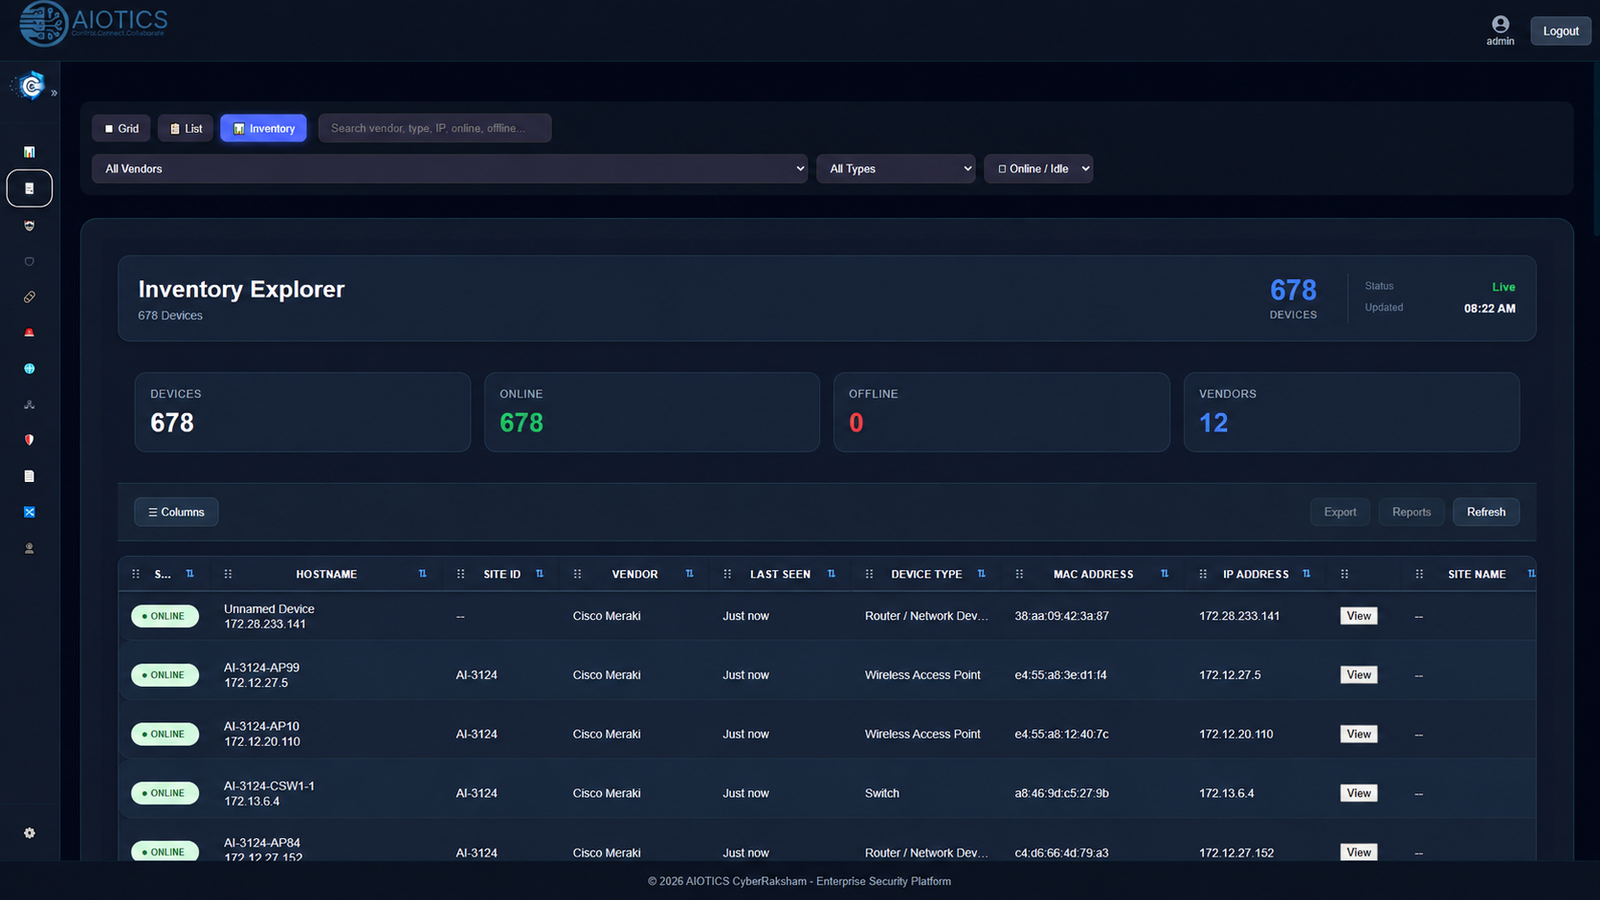Viewport: 1600px width, 900px height.
Task: Open the bandage patch sidebar icon
Action: (29, 297)
